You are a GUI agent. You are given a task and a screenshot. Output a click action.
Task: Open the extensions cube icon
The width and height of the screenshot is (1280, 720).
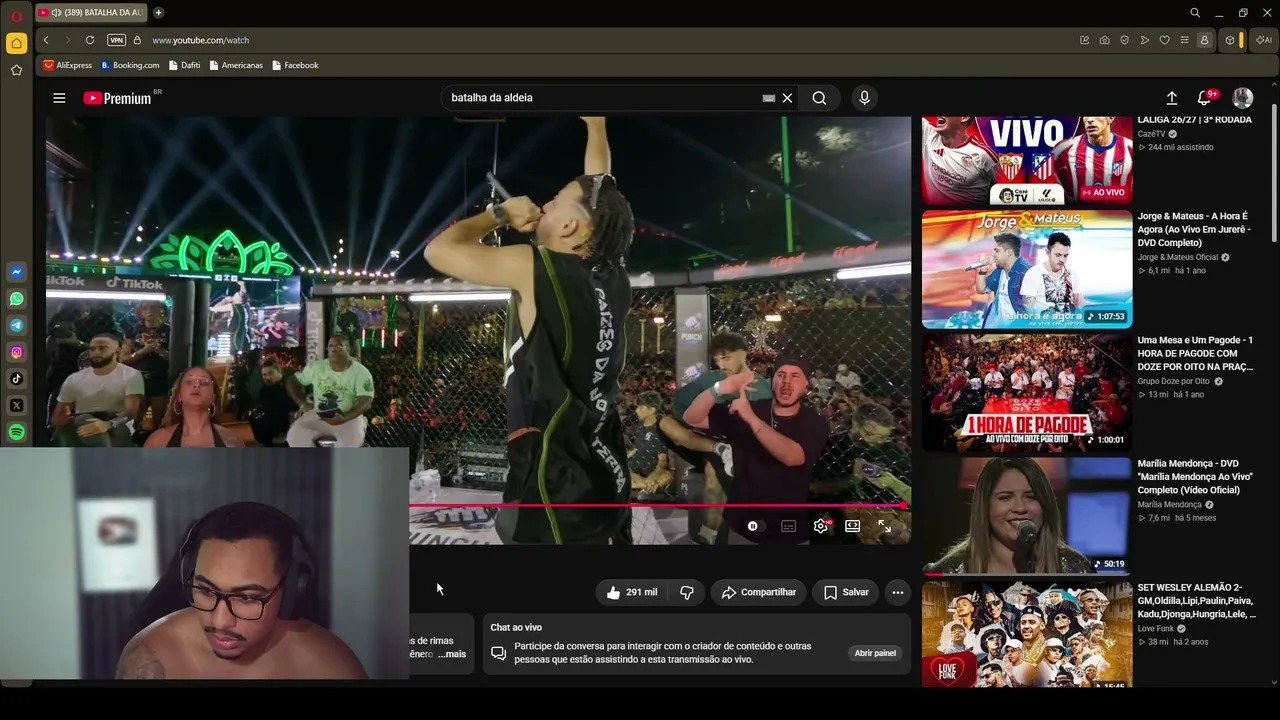(x=1230, y=40)
